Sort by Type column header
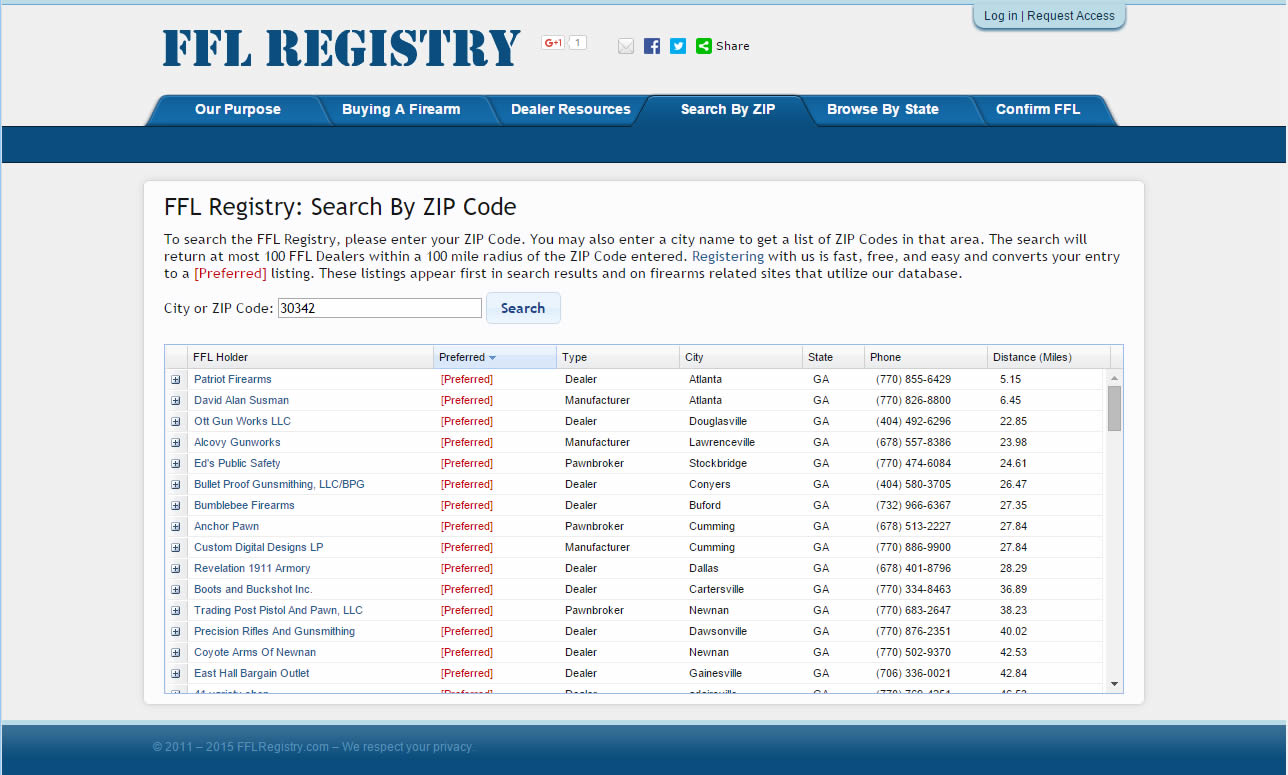 click(617, 357)
